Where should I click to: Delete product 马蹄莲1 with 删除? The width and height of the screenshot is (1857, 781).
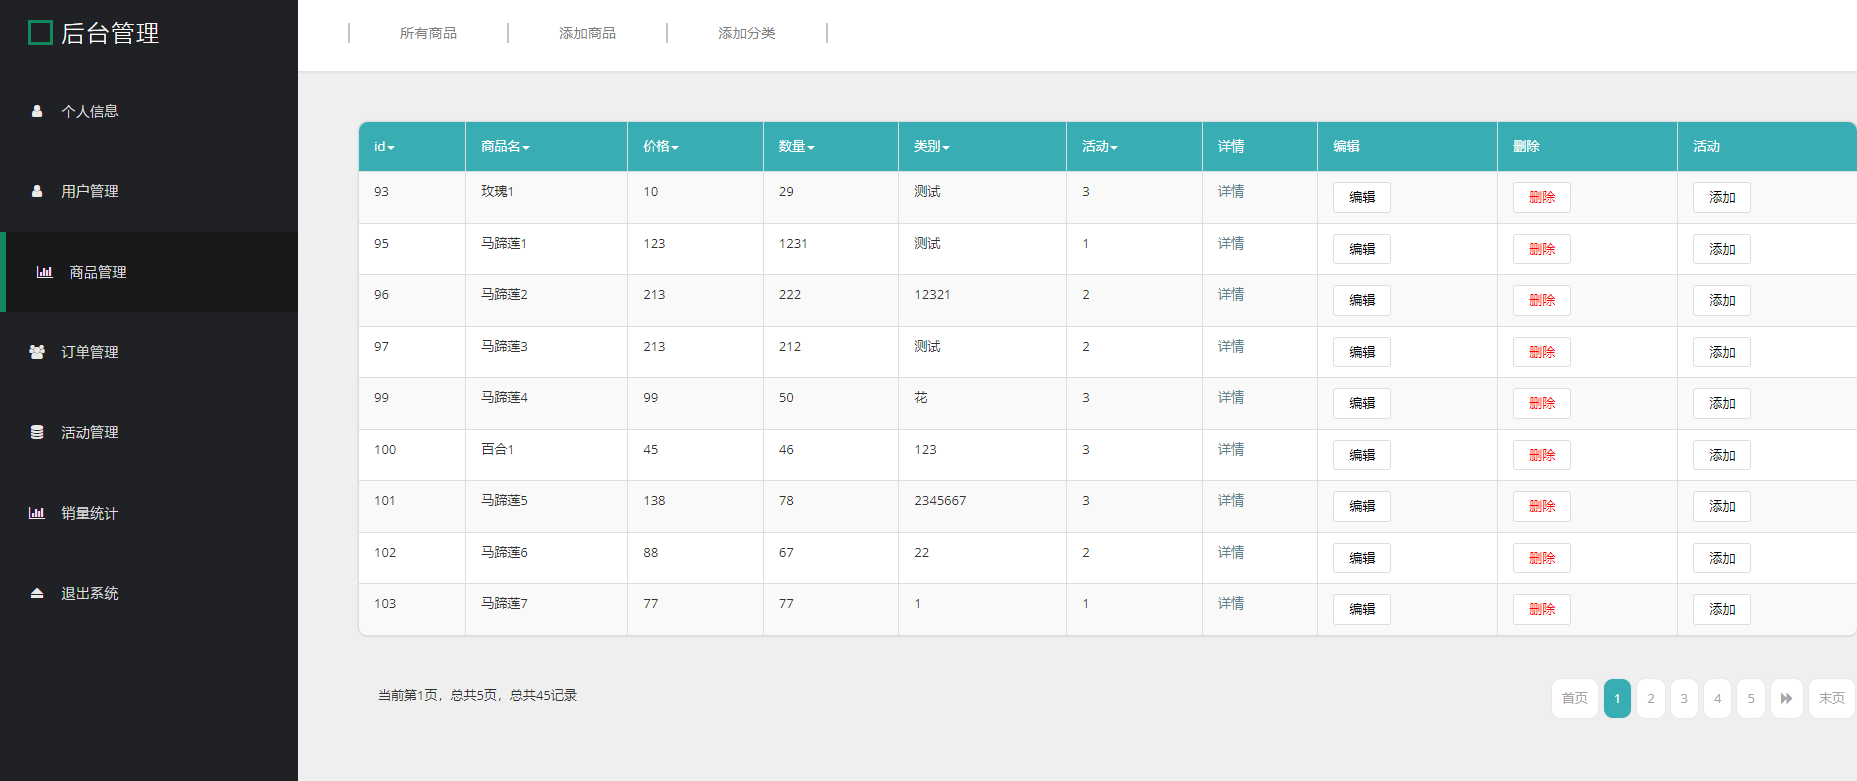click(1541, 249)
